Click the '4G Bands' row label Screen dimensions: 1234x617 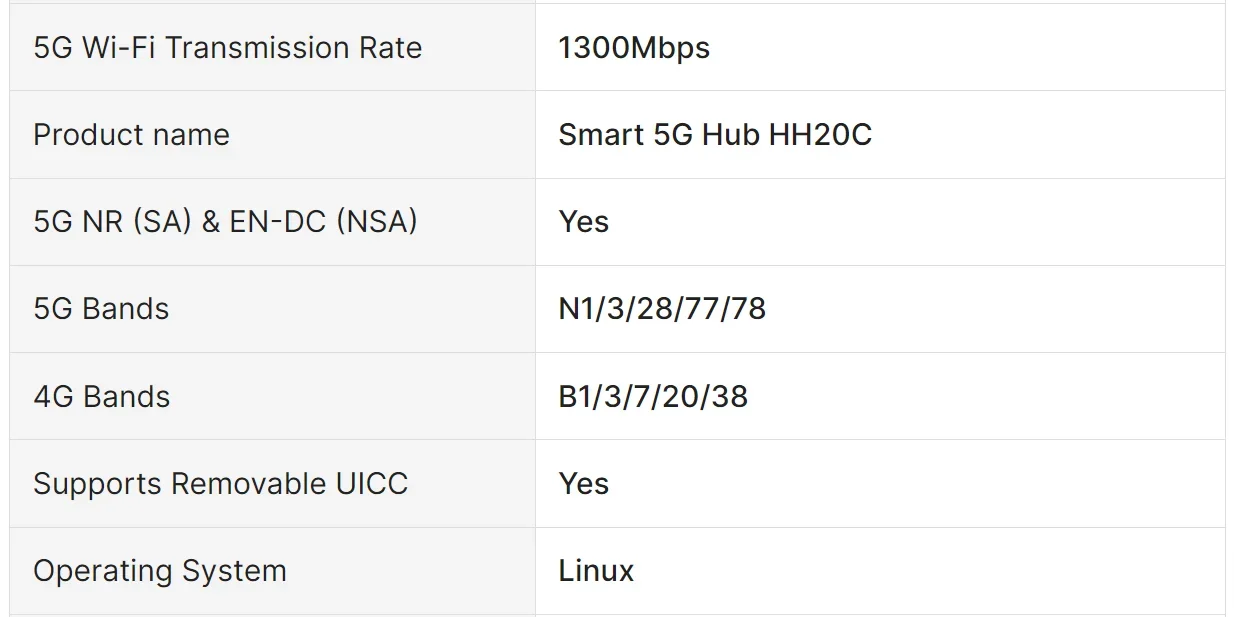pos(101,397)
